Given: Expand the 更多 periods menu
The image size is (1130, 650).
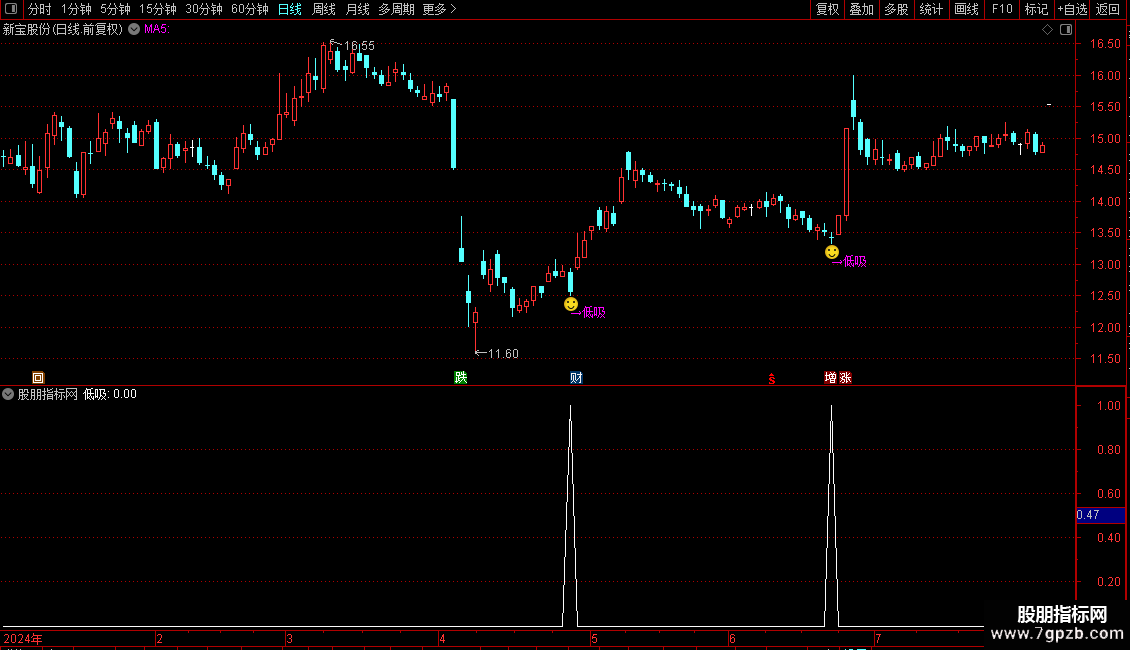Looking at the screenshot, I should click(x=439, y=9).
